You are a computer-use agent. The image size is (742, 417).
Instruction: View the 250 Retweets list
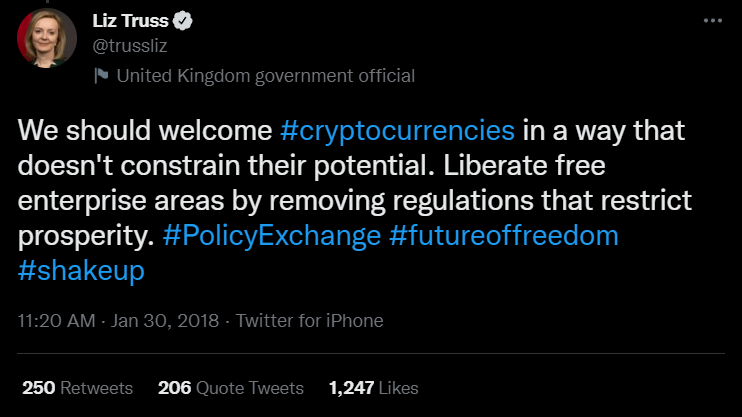click(x=76, y=387)
